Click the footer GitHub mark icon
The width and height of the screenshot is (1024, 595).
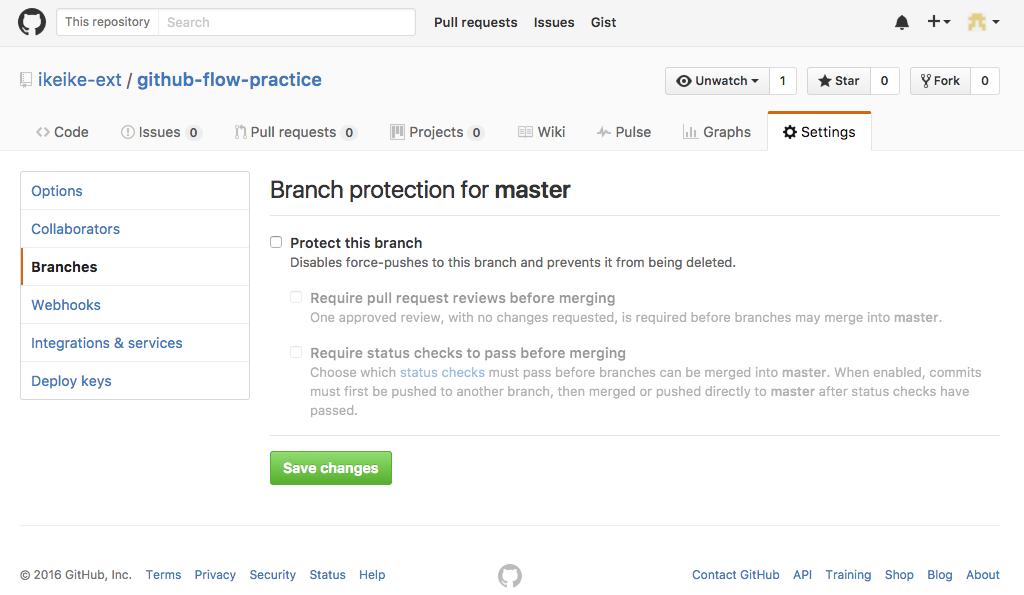click(x=510, y=575)
